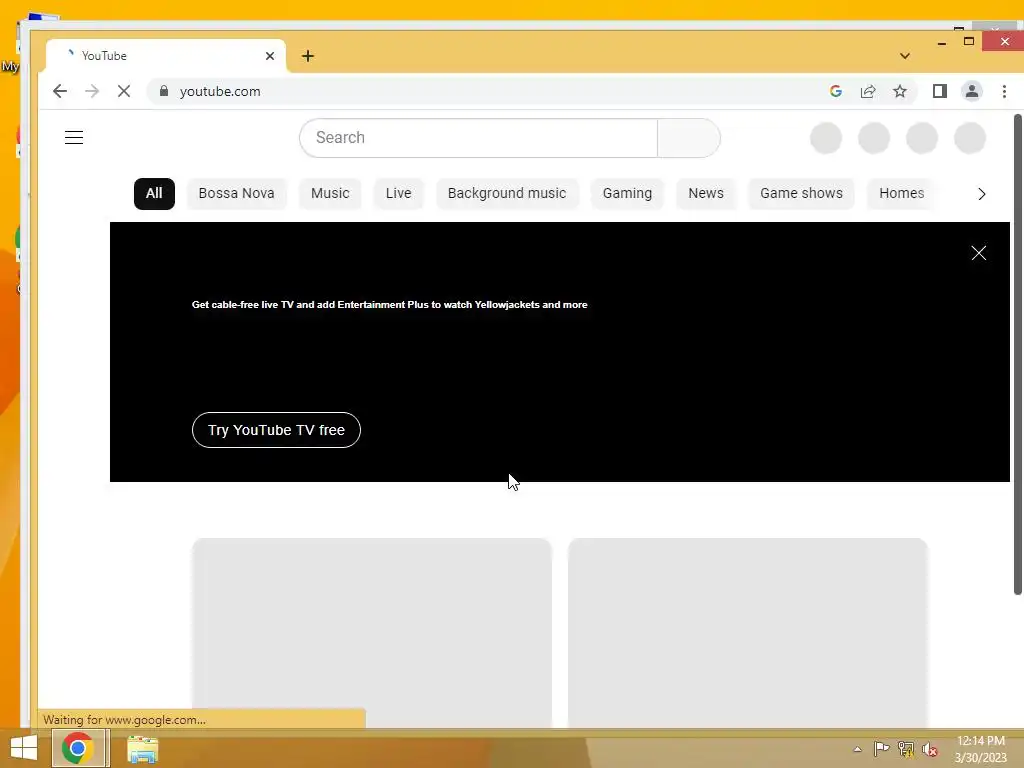Show more category chips with right arrow
This screenshot has width=1024, height=768.
(982, 194)
